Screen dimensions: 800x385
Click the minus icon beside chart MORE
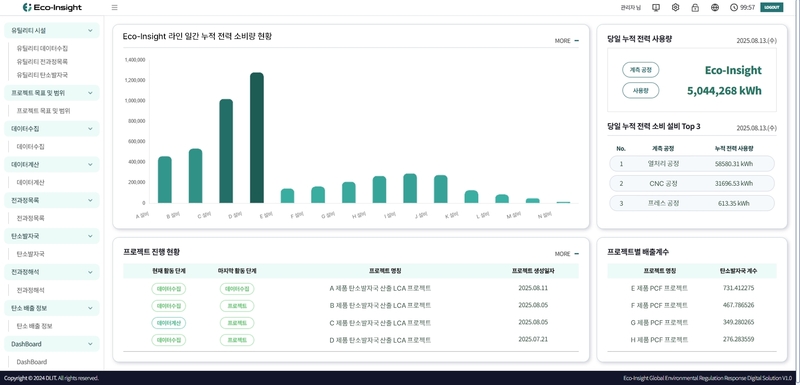(x=577, y=41)
